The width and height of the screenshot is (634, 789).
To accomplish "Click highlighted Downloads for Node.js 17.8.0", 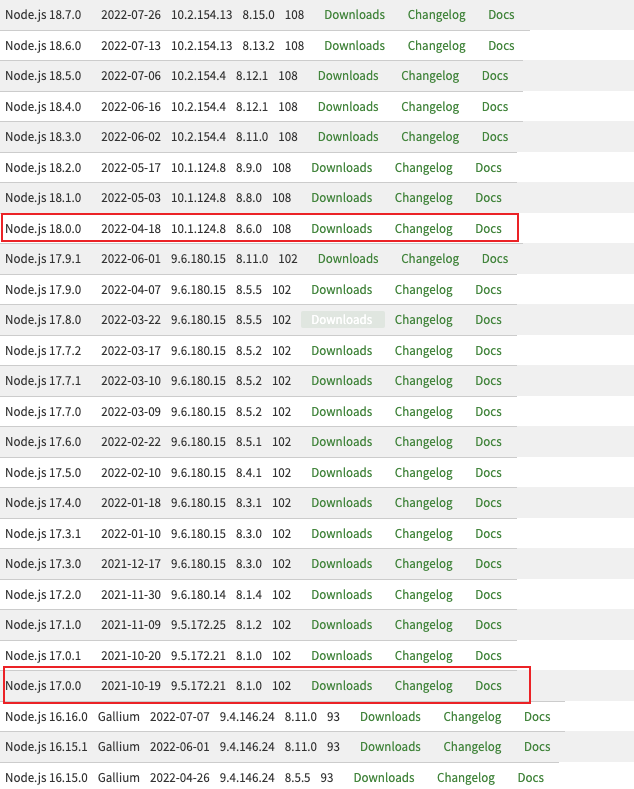I will (341, 320).
